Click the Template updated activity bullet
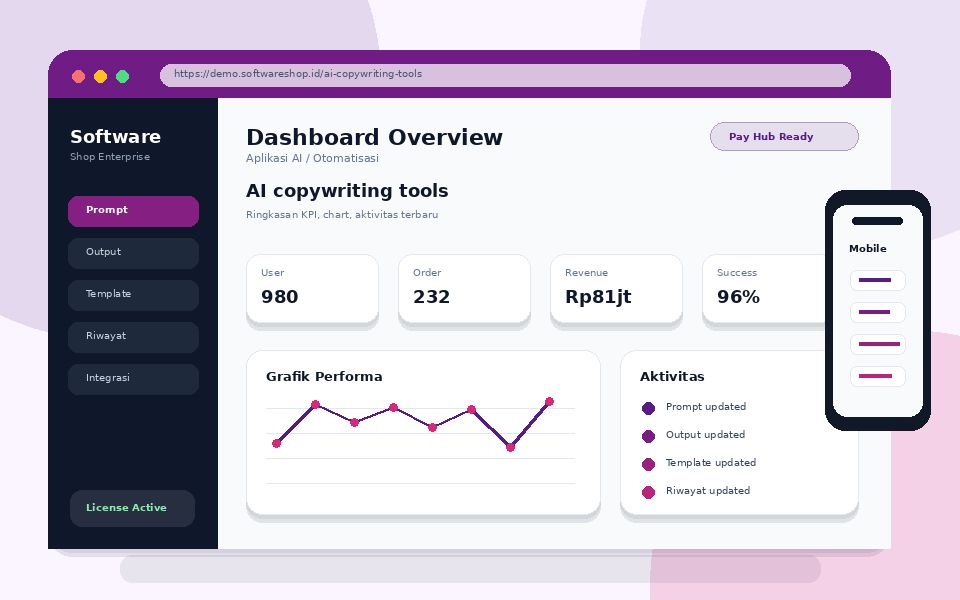 click(648, 464)
